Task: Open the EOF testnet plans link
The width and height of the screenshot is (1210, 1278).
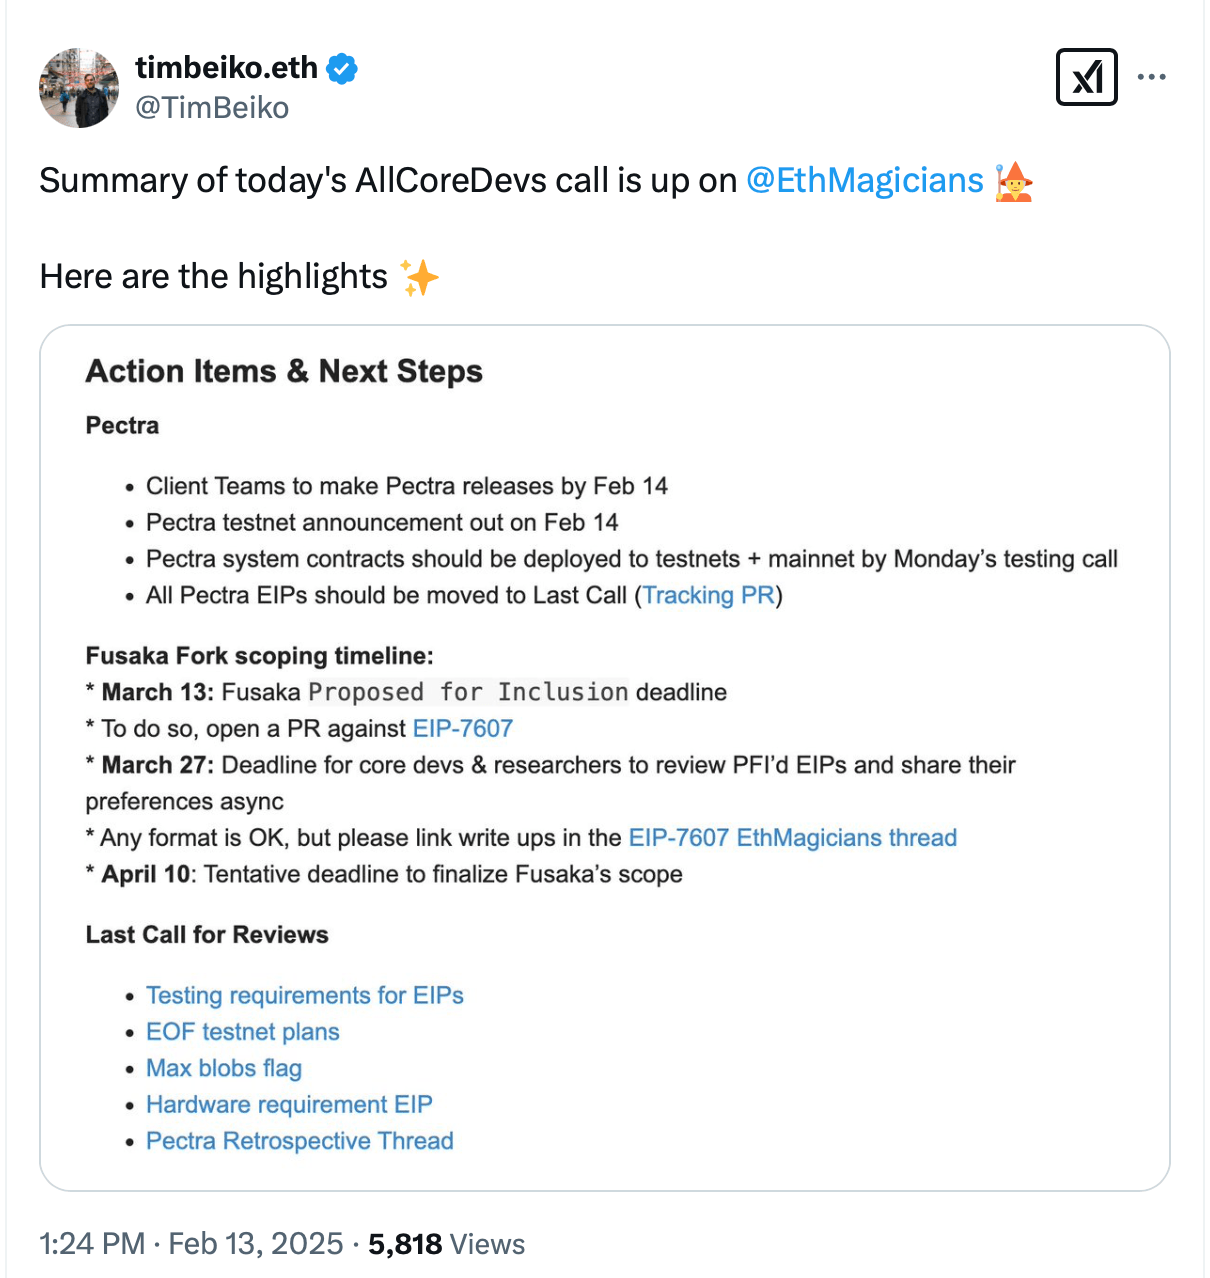Action: [x=243, y=1031]
